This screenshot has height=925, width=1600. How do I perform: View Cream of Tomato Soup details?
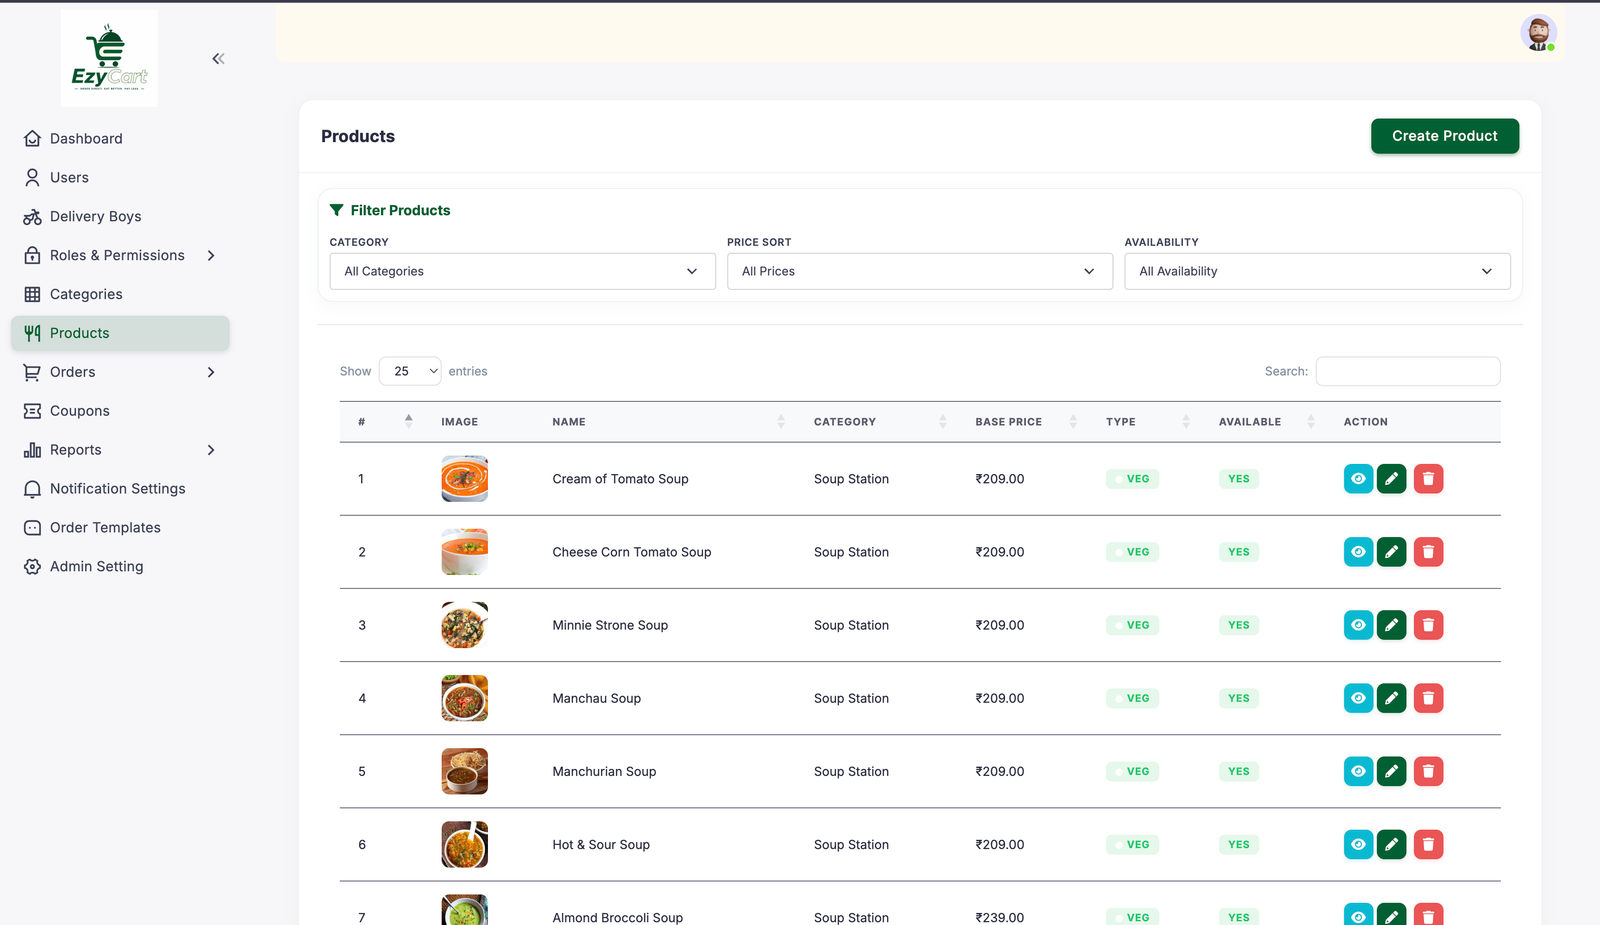(1358, 479)
